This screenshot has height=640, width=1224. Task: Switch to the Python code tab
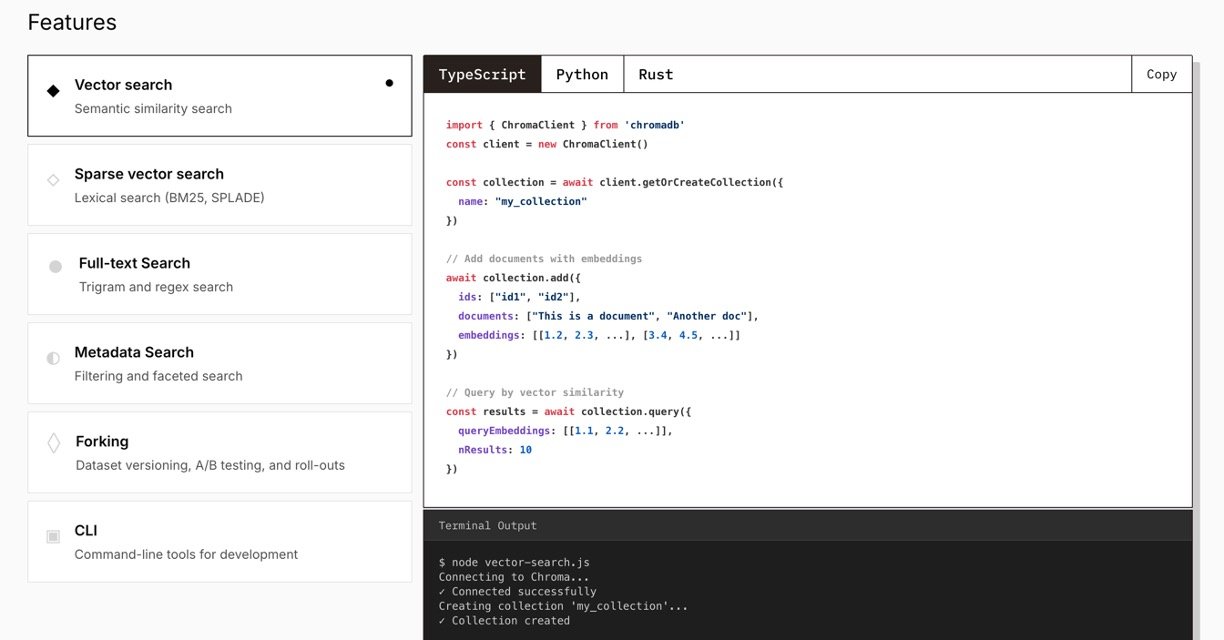(x=582, y=74)
